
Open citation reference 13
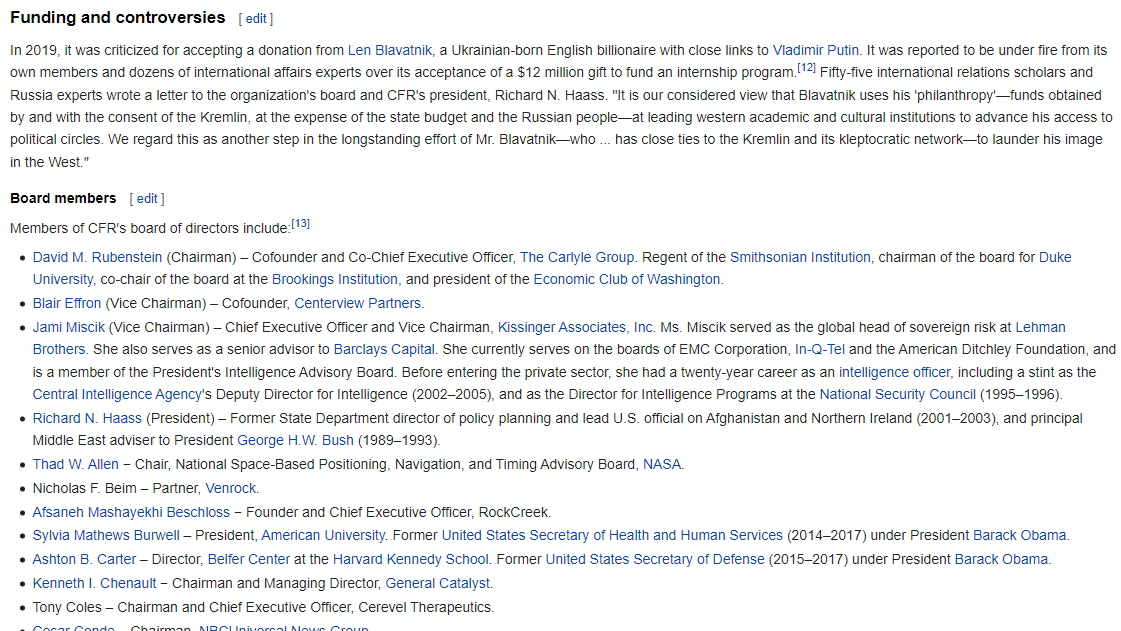click(x=300, y=224)
